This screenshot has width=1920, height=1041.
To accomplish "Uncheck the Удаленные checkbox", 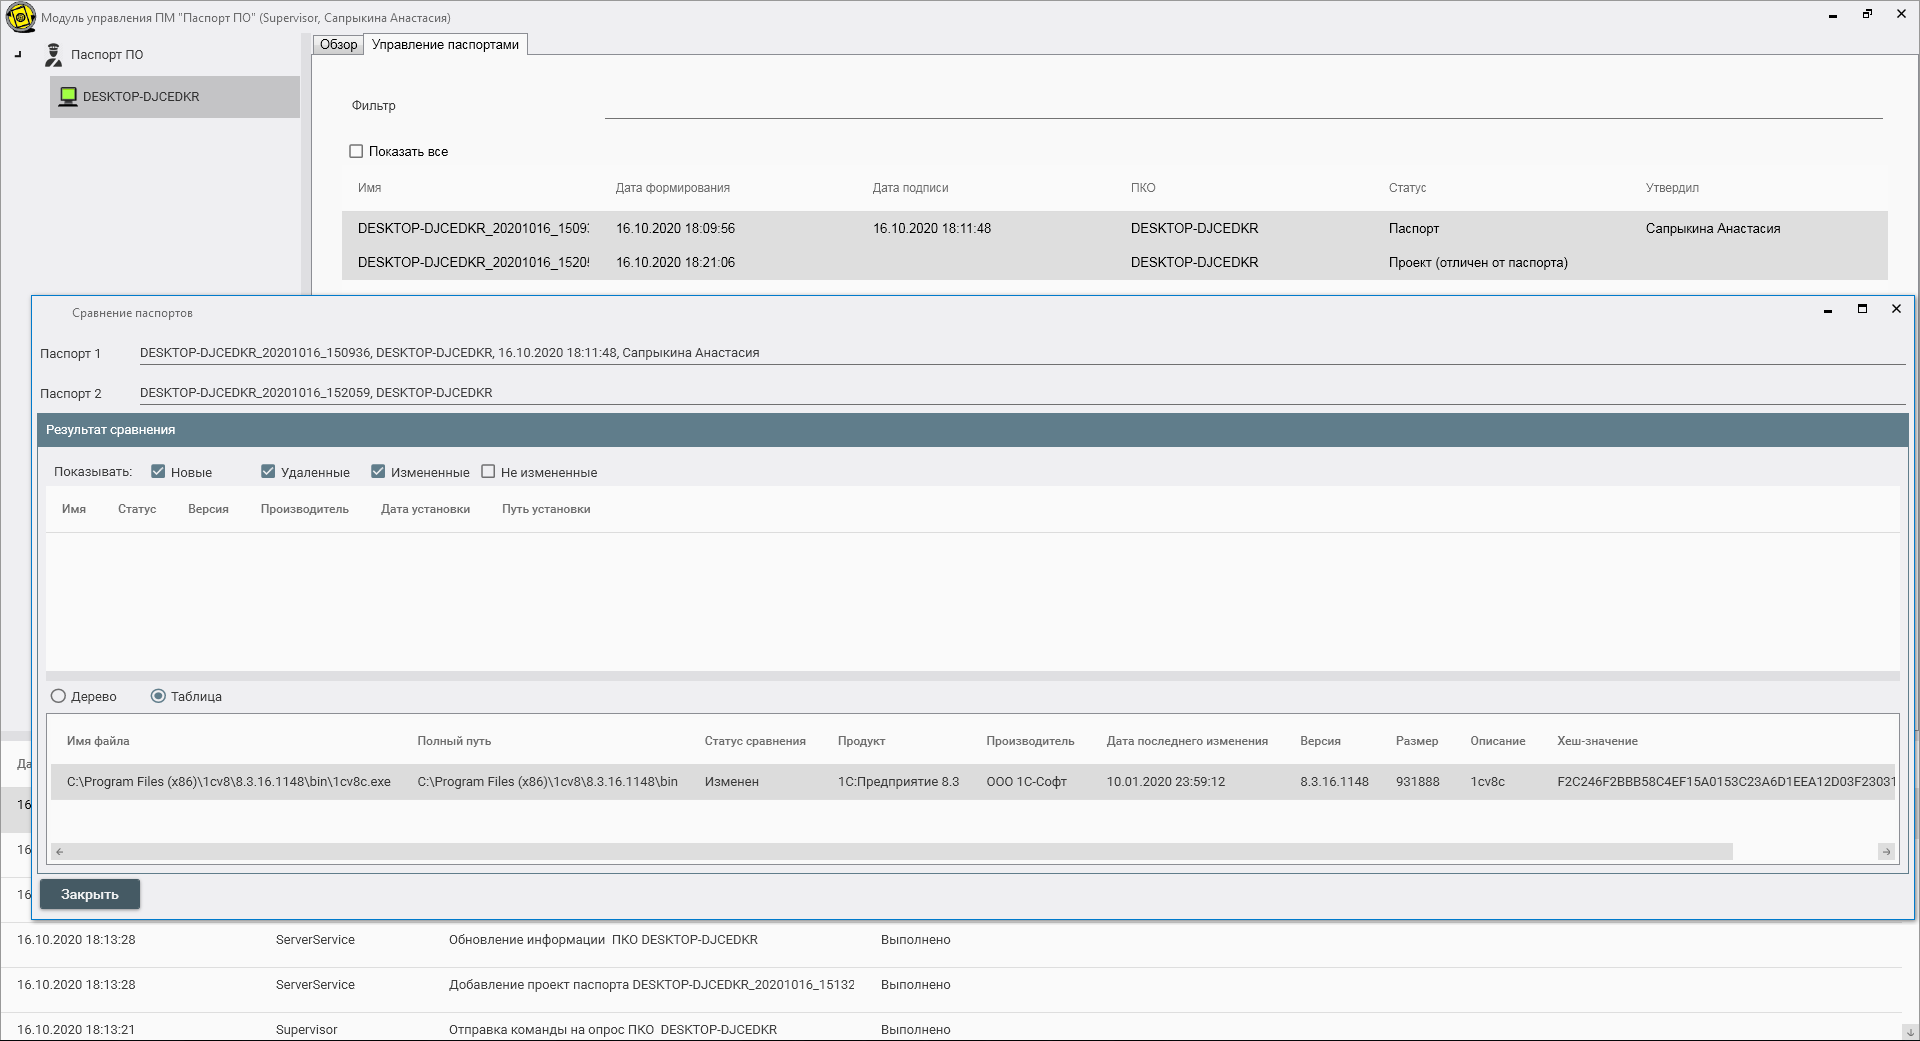I will point(268,472).
